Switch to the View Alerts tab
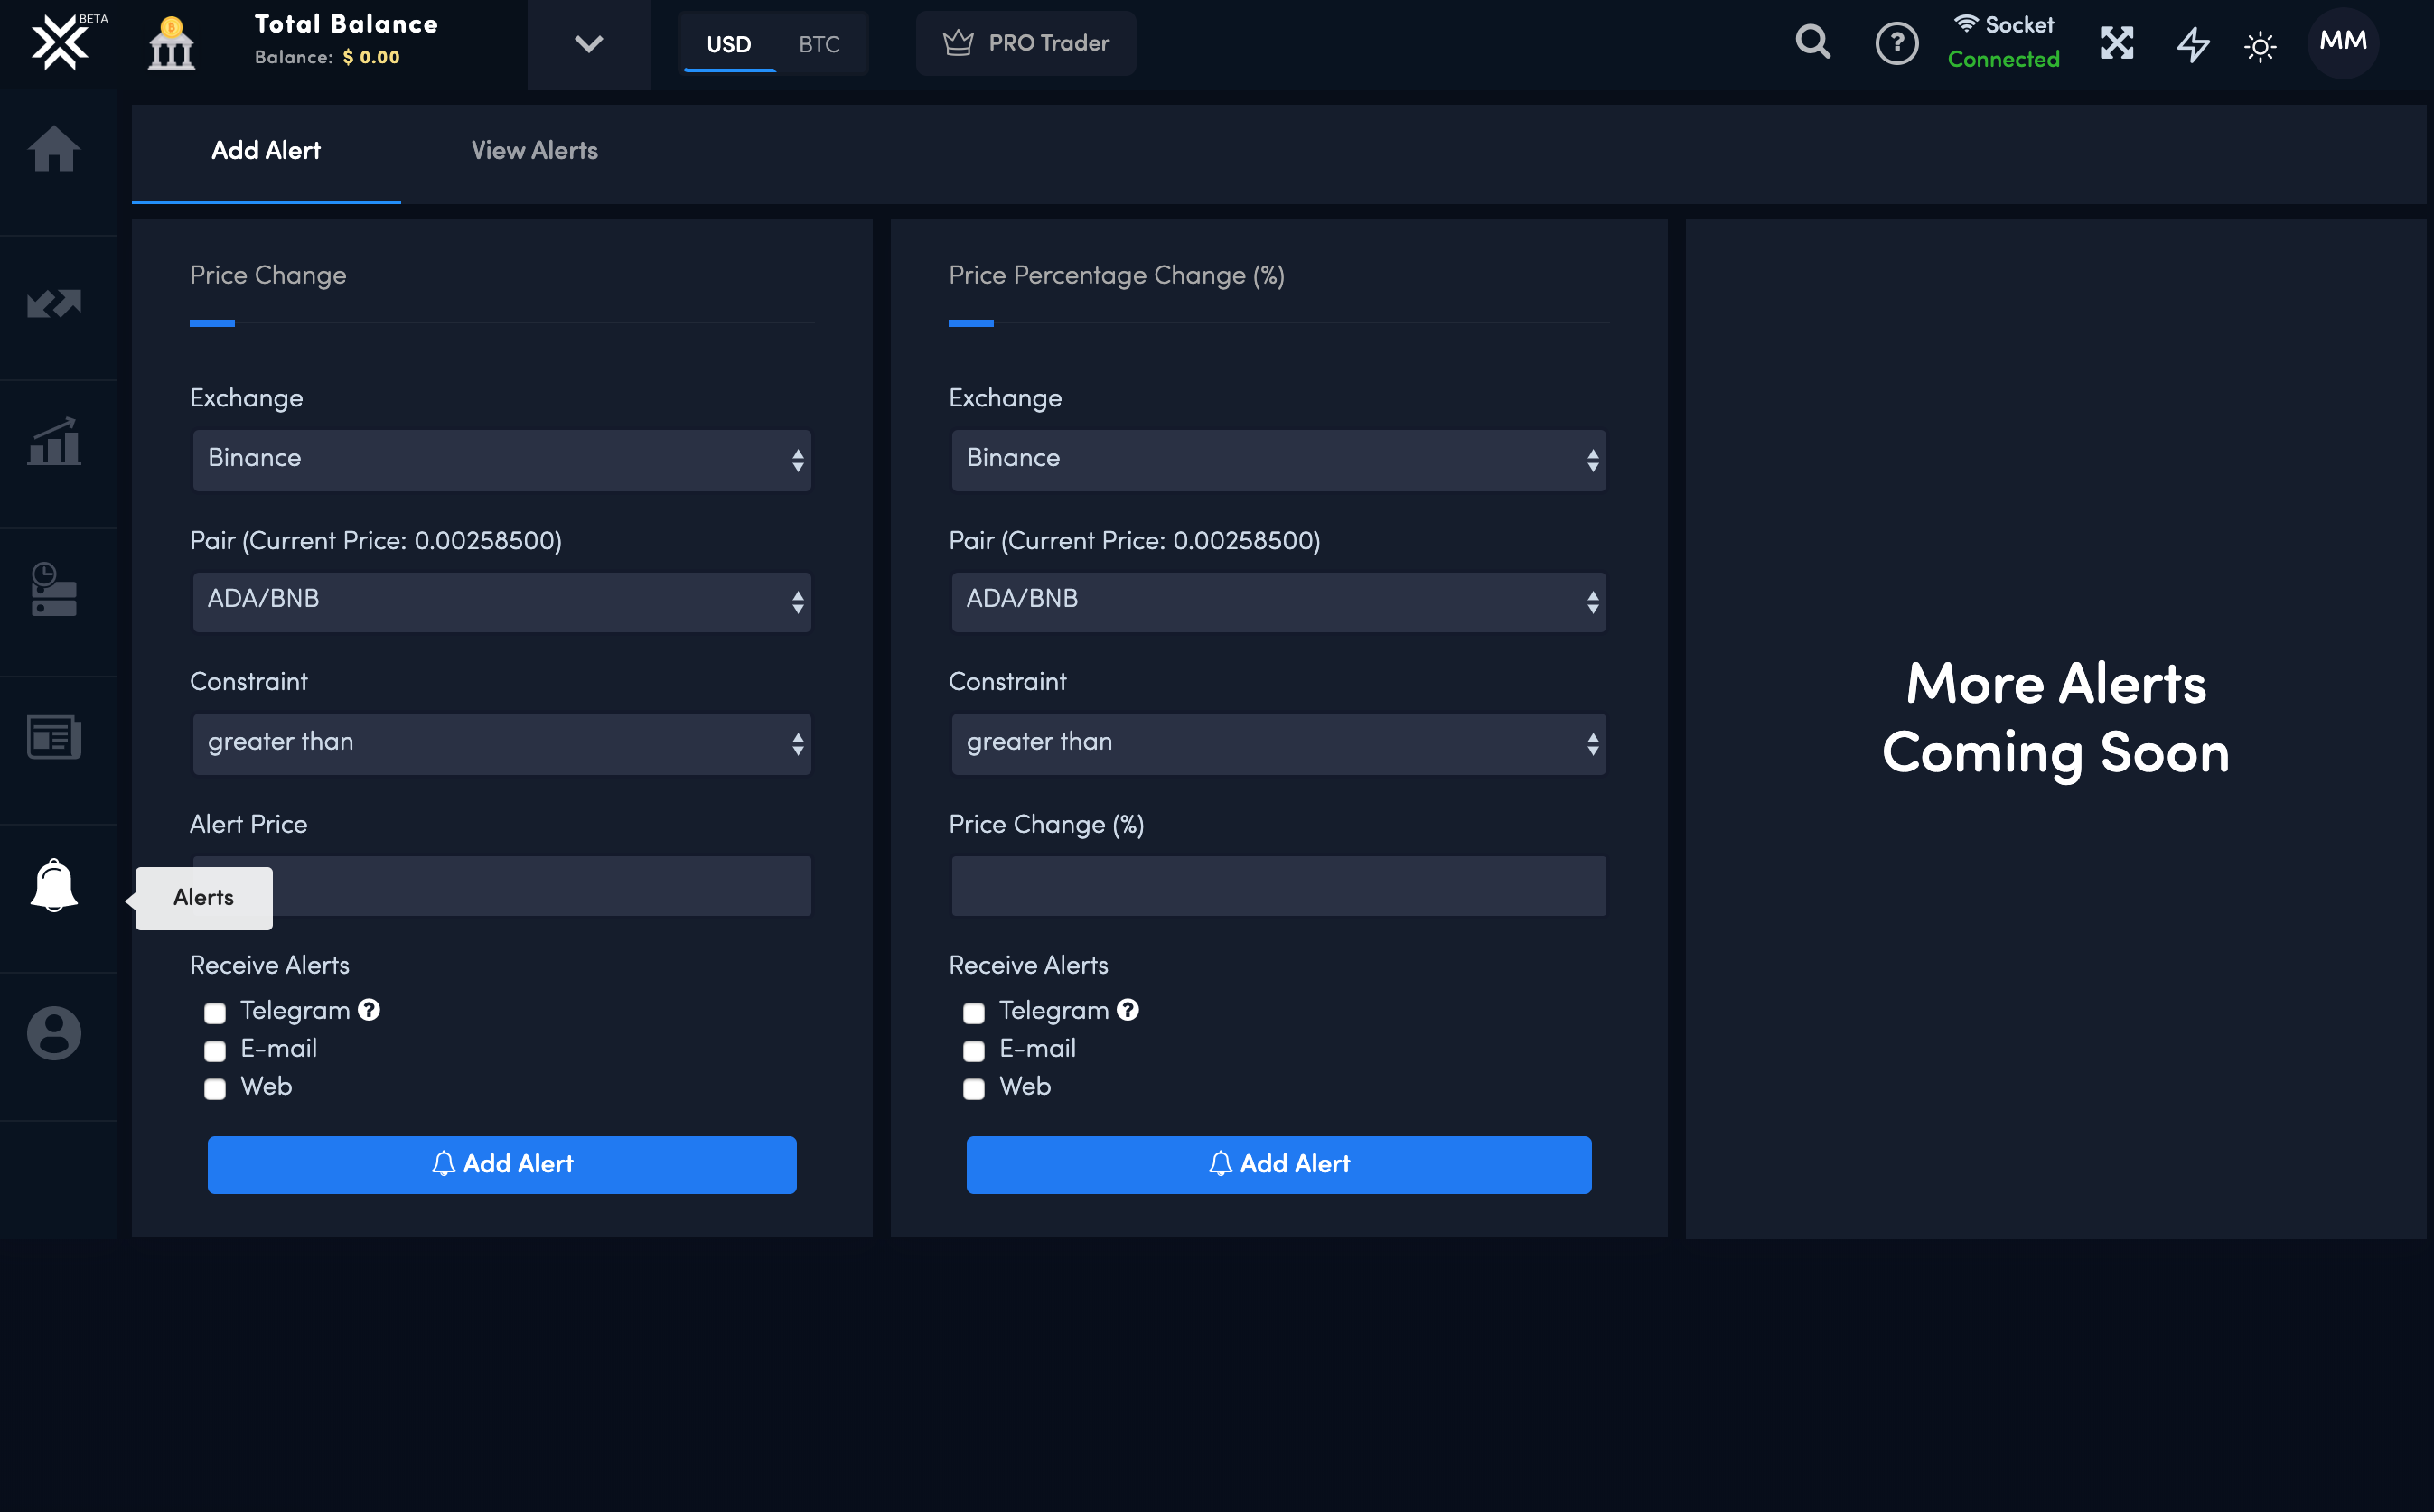Image resolution: width=2434 pixels, height=1512 pixels. pos(534,151)
